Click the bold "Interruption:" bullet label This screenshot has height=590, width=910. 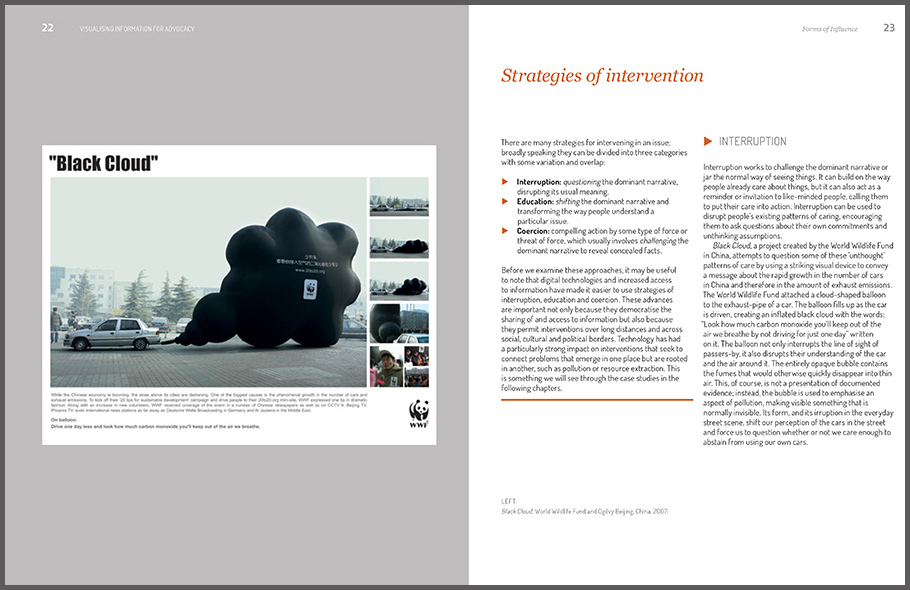coord(539,182)
